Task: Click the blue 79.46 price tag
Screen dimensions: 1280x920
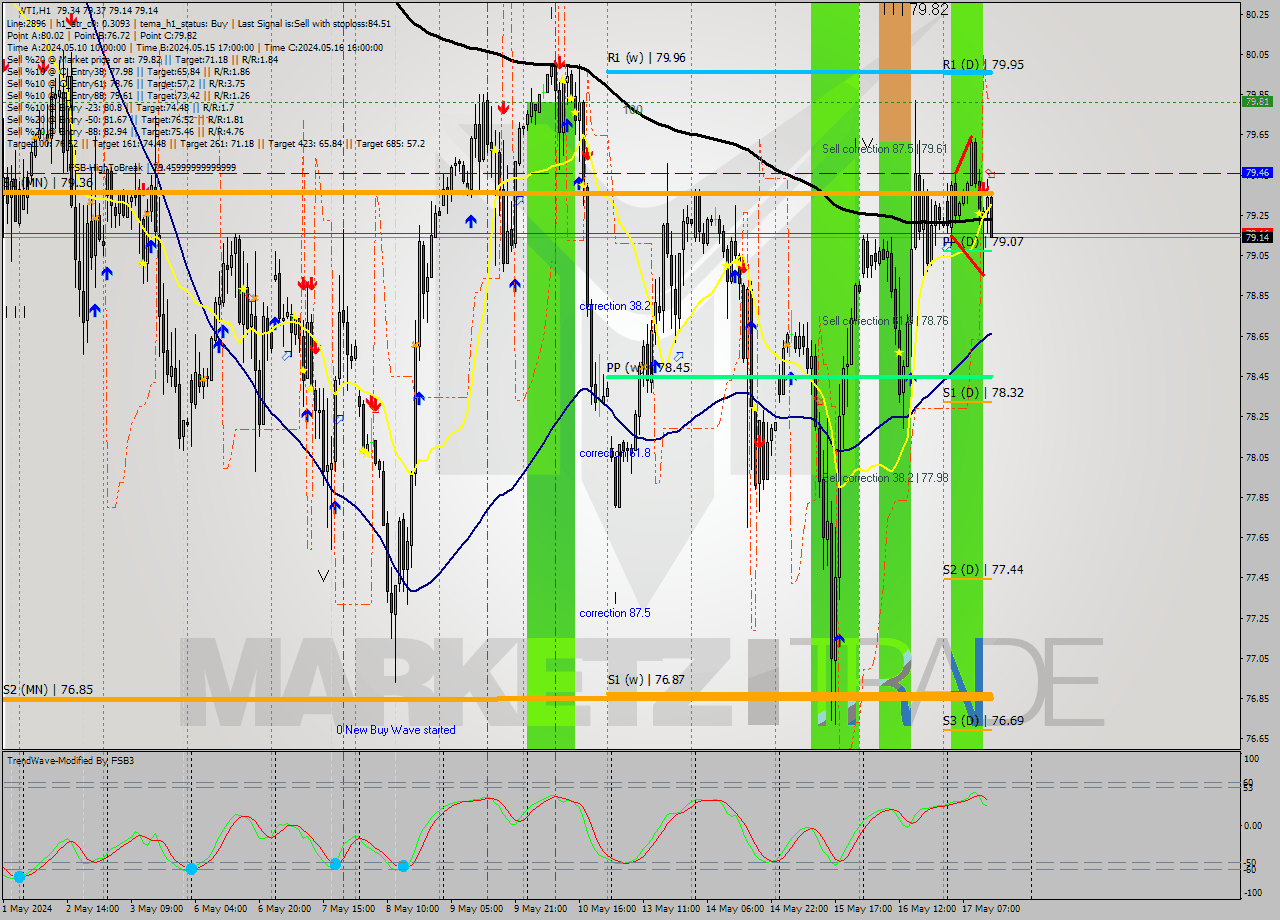Action: 1257,173
